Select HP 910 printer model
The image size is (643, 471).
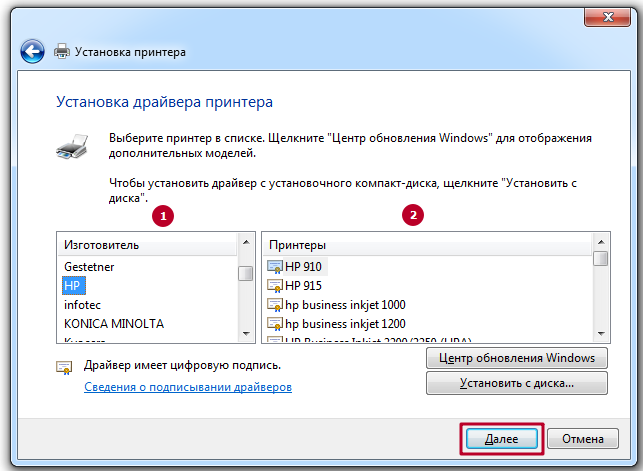[x=303, y=267]
